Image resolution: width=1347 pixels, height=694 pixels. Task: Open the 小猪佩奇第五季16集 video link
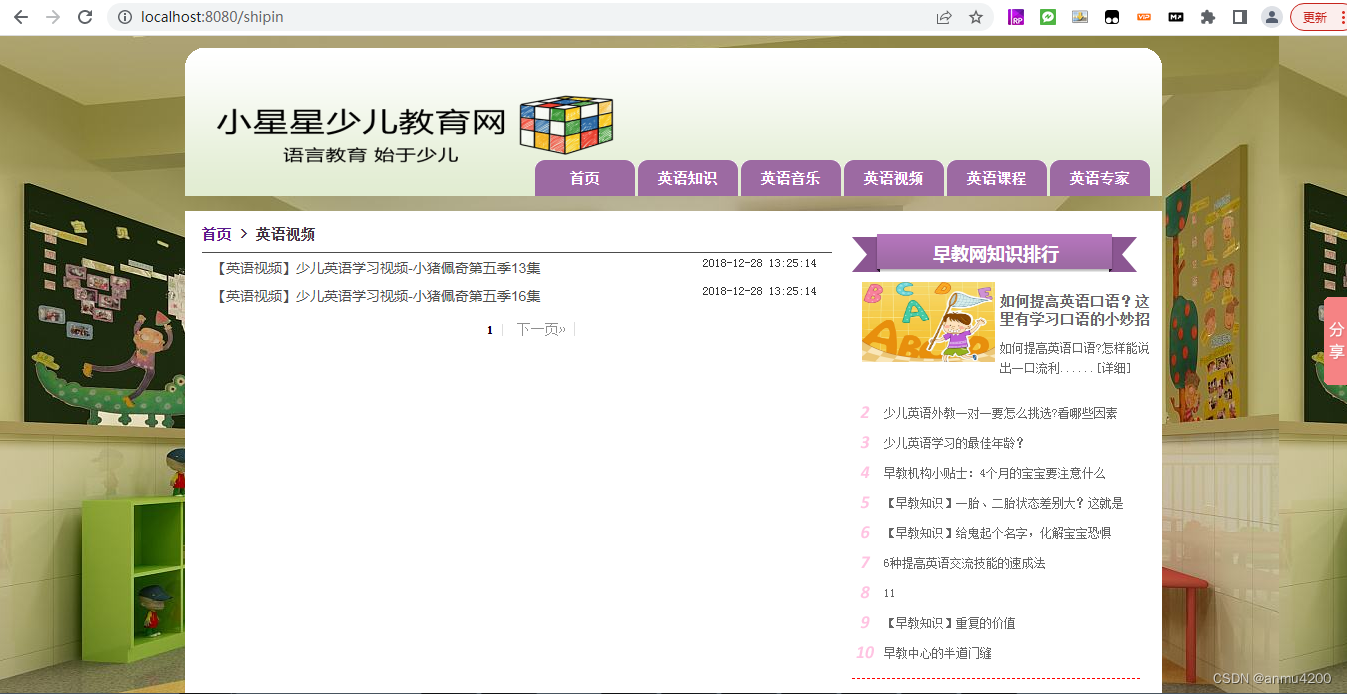pos(379,296)
